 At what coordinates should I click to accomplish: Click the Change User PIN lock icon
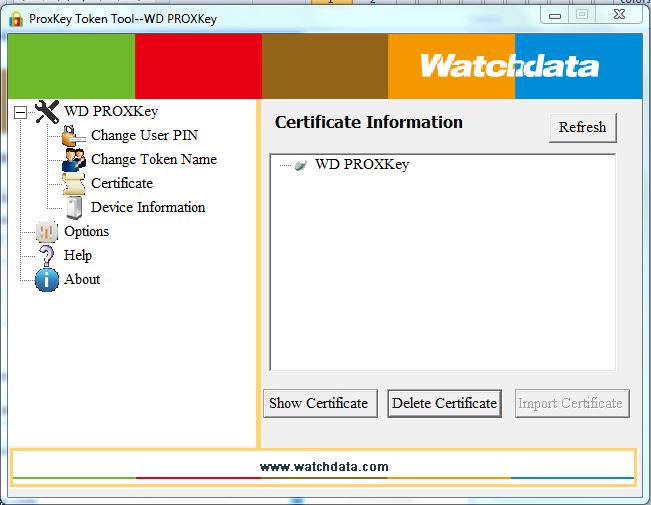pyautogui.click(x=73, y=136)
